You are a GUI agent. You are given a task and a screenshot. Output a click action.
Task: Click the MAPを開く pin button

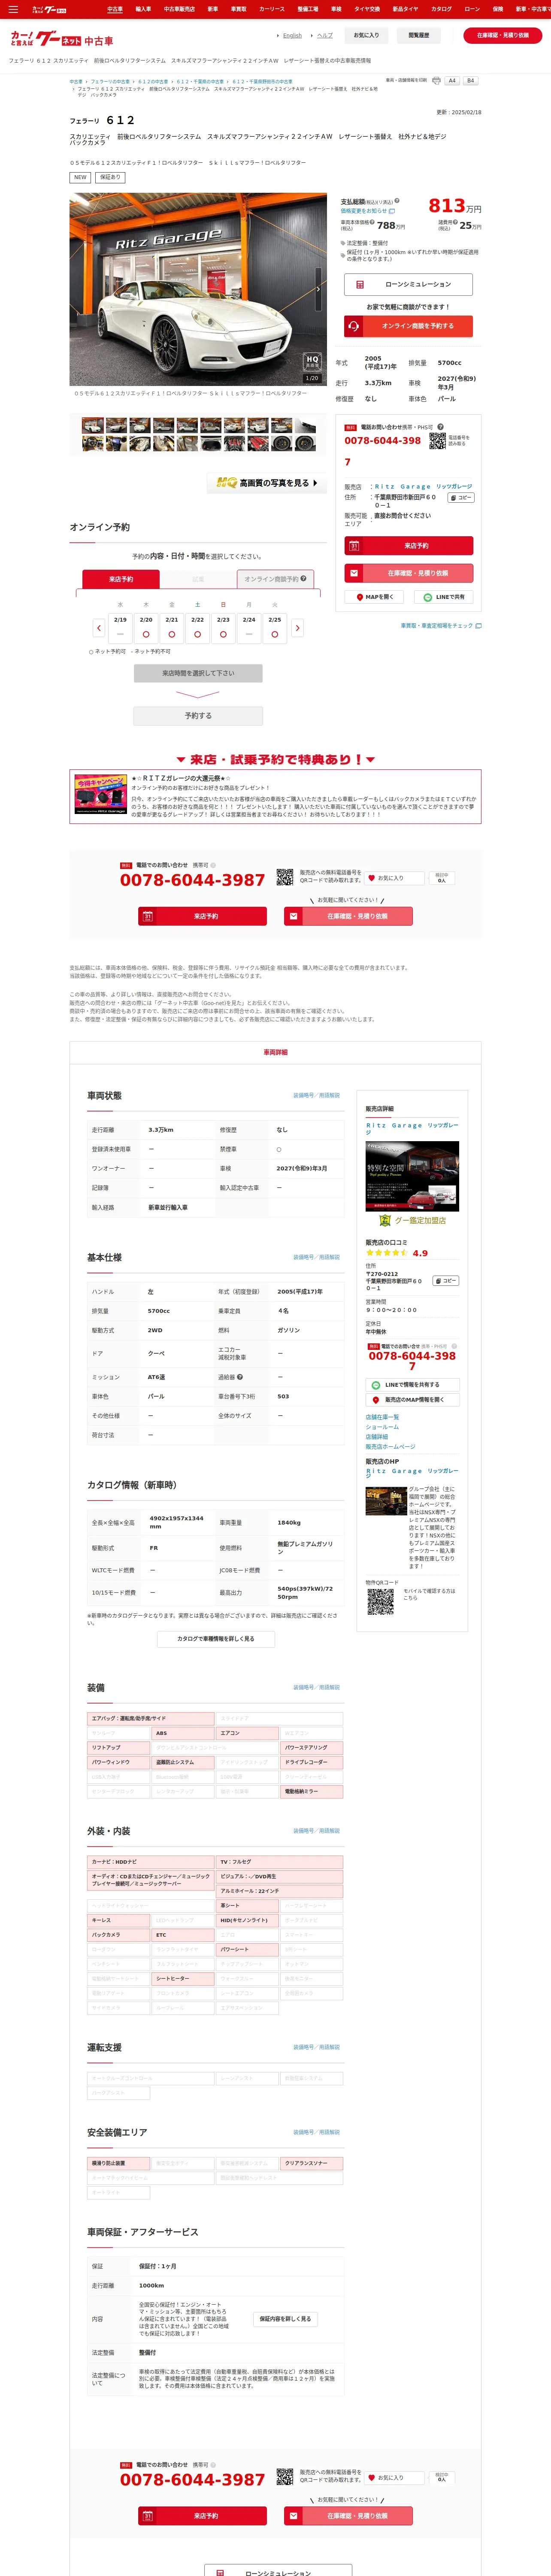[374, 597]
